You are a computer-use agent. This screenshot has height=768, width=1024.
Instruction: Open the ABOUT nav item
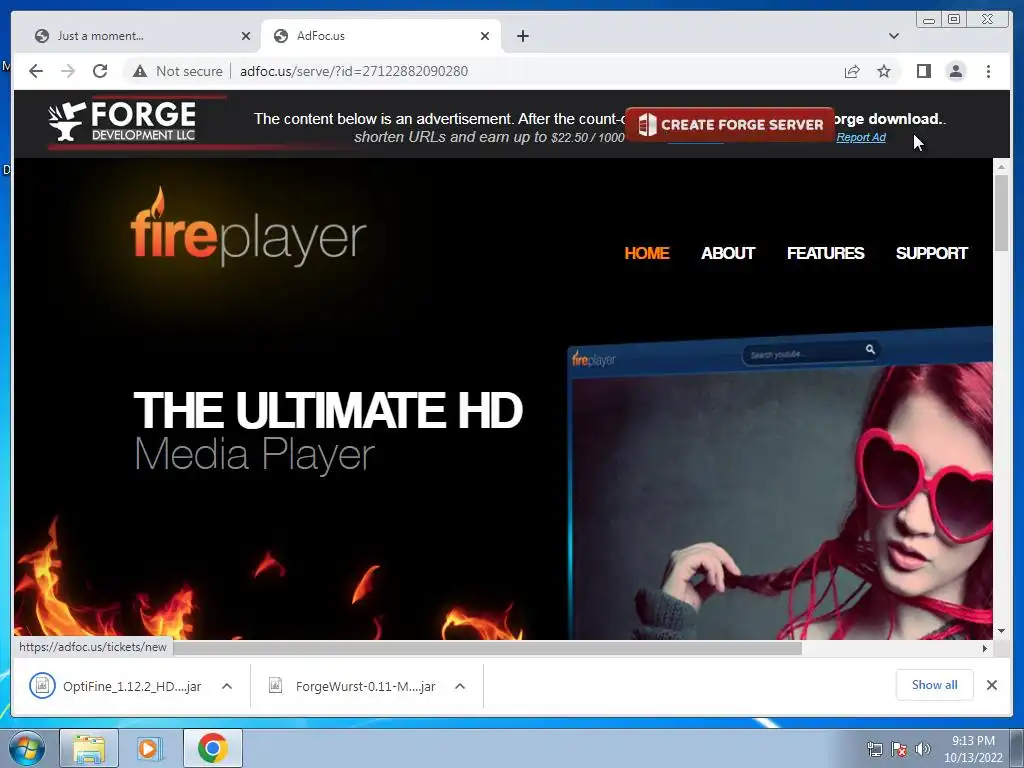point(728,253)
